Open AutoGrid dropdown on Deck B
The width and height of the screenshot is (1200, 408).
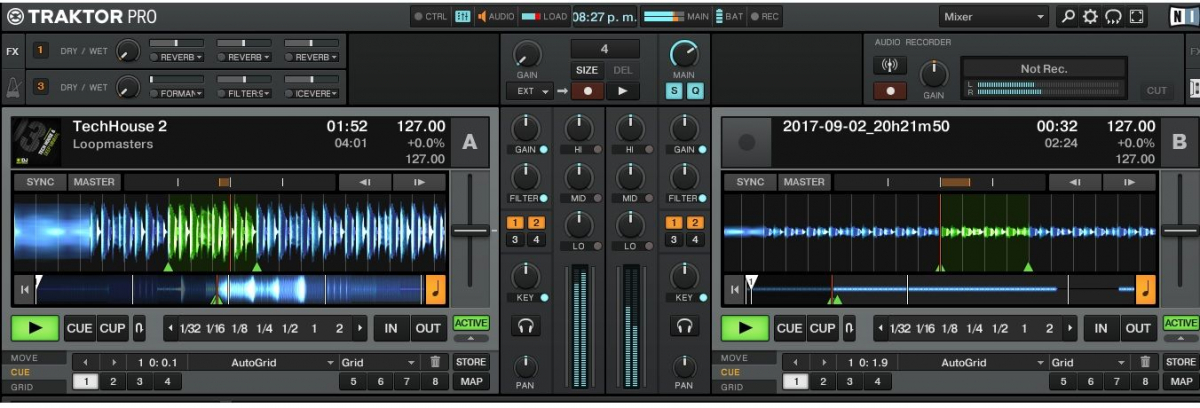pos(971,362)
